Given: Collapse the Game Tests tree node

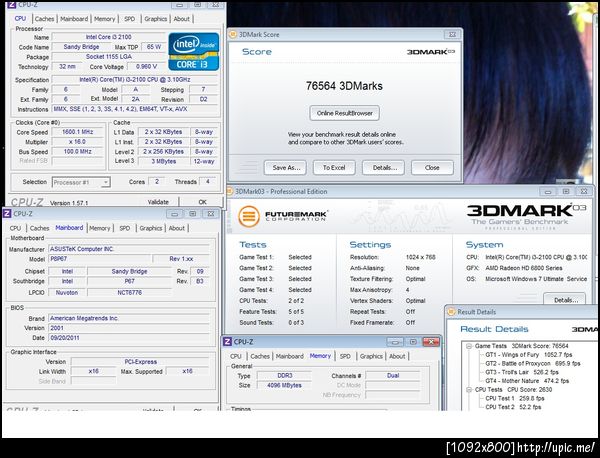Looking at the screenshot, I should click(469, 346).
